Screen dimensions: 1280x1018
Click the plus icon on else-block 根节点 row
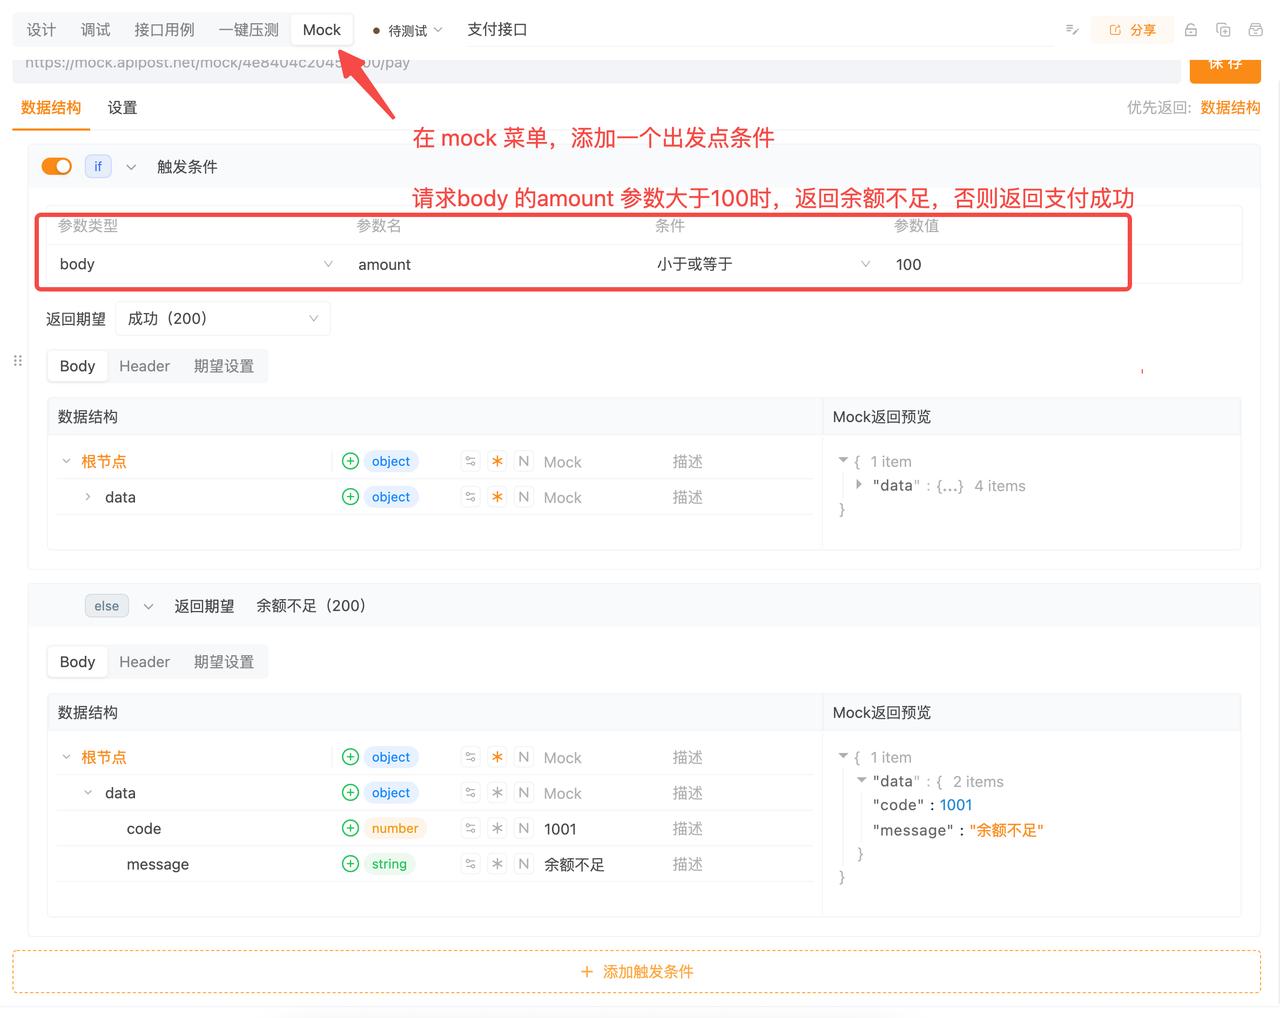(350, 757)
